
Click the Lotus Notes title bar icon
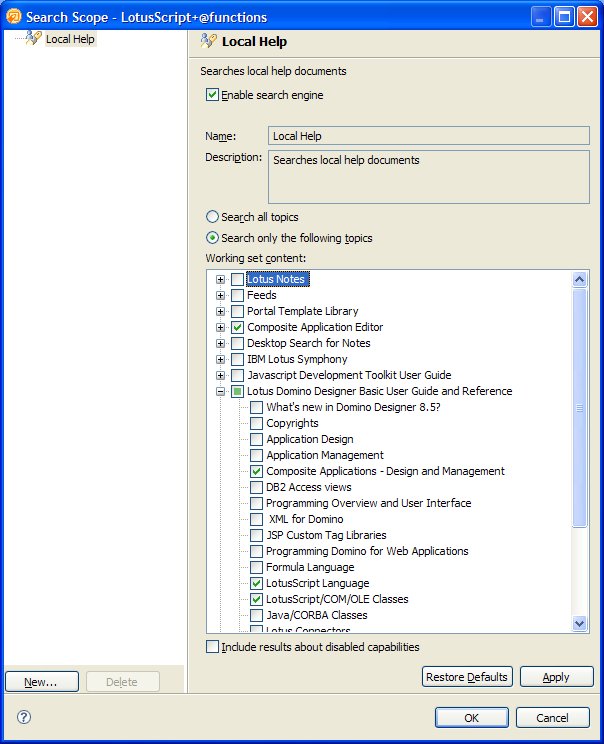[x=14, y=17]
